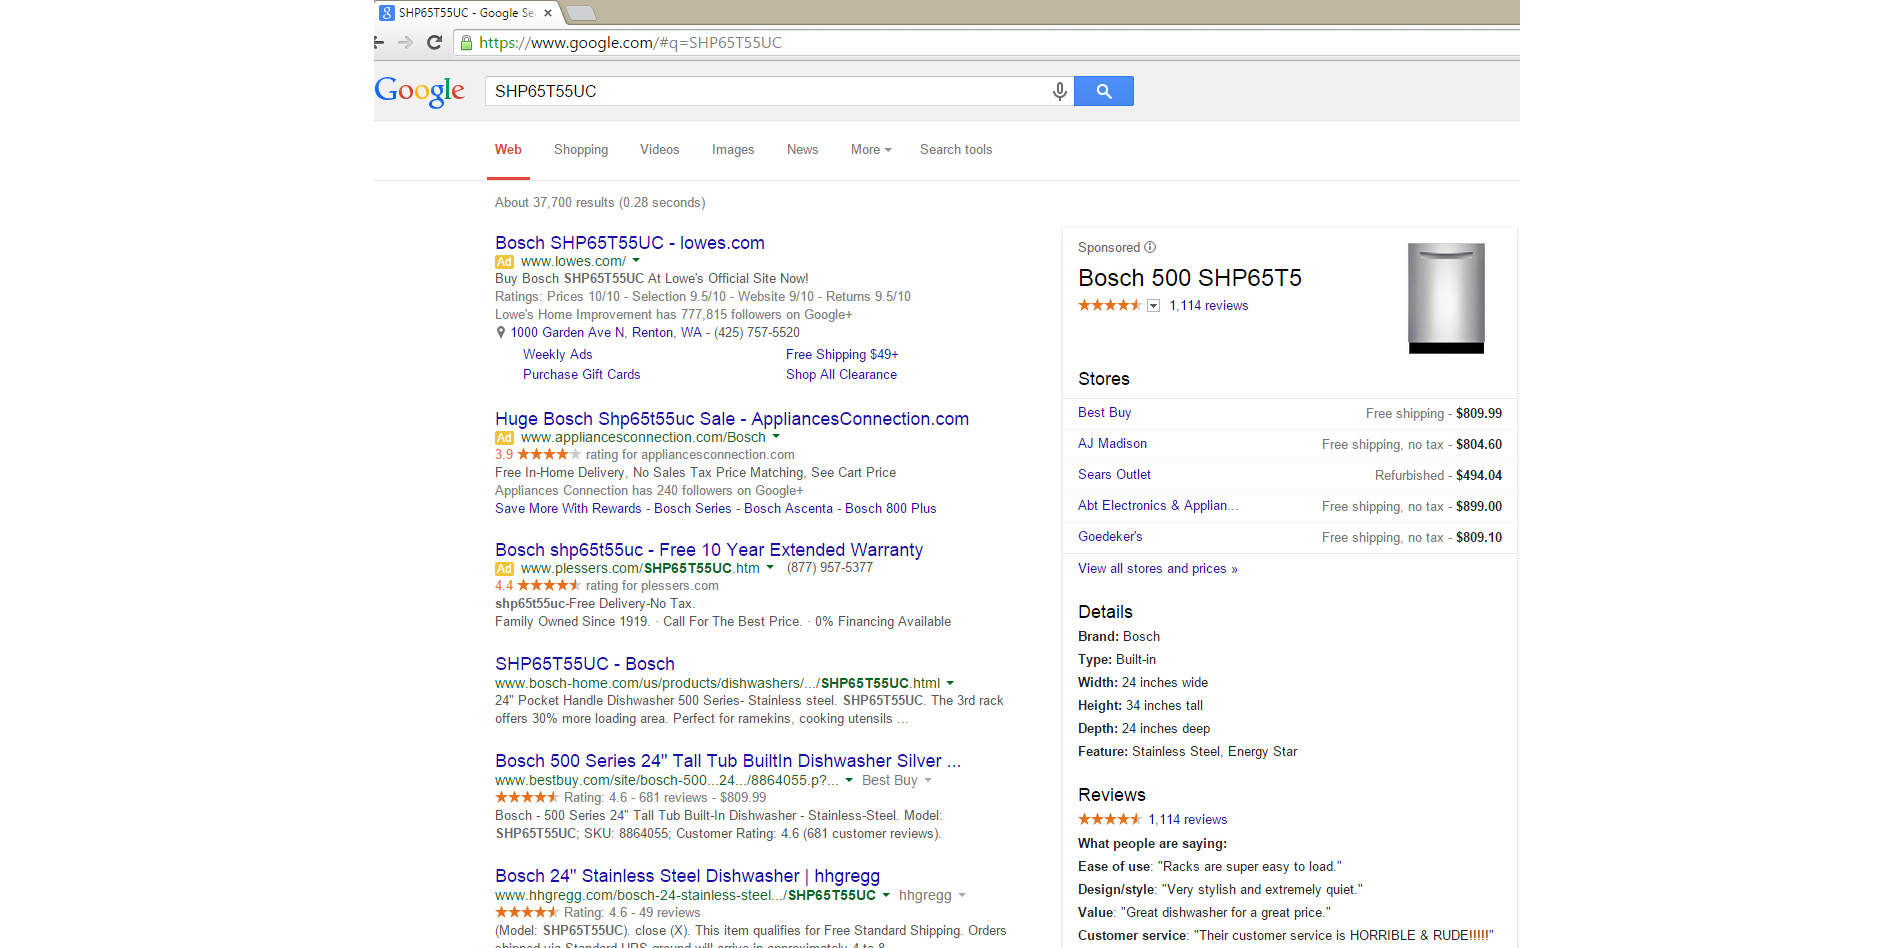Click the Customer service review label
Image resolution: width=1878 pixels, height=948 pixels.
1134,936
